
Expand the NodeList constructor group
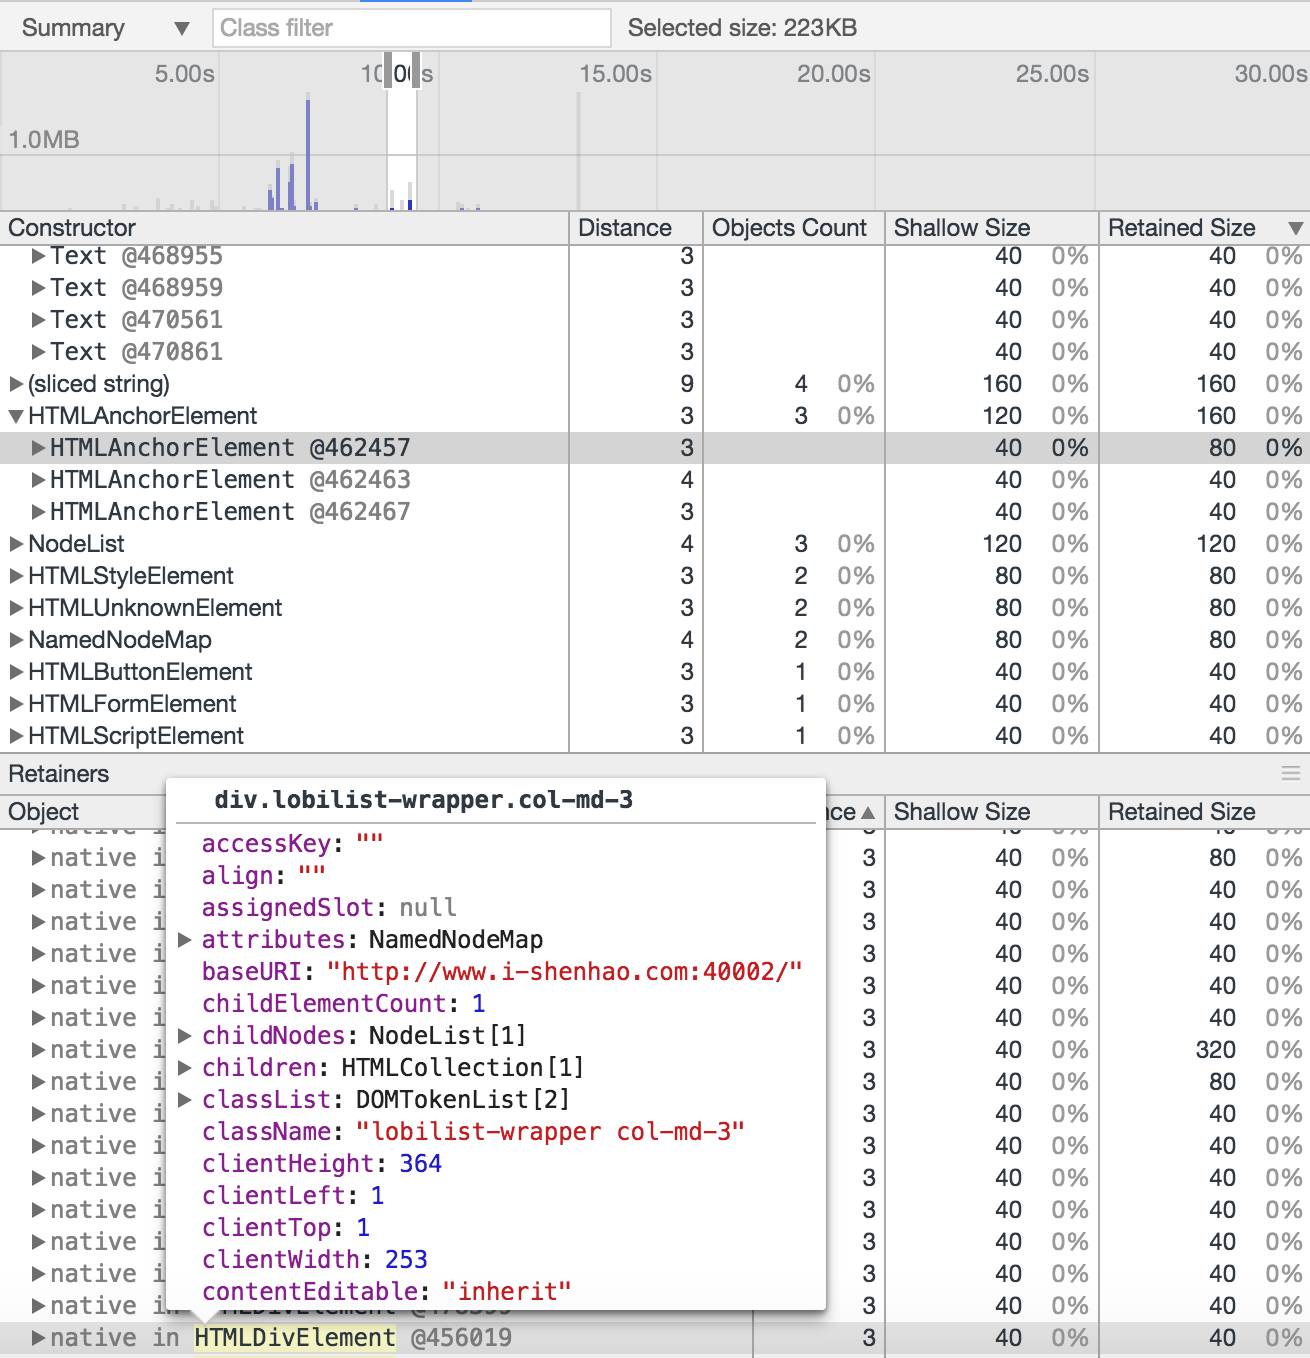(x=16, y=544)
